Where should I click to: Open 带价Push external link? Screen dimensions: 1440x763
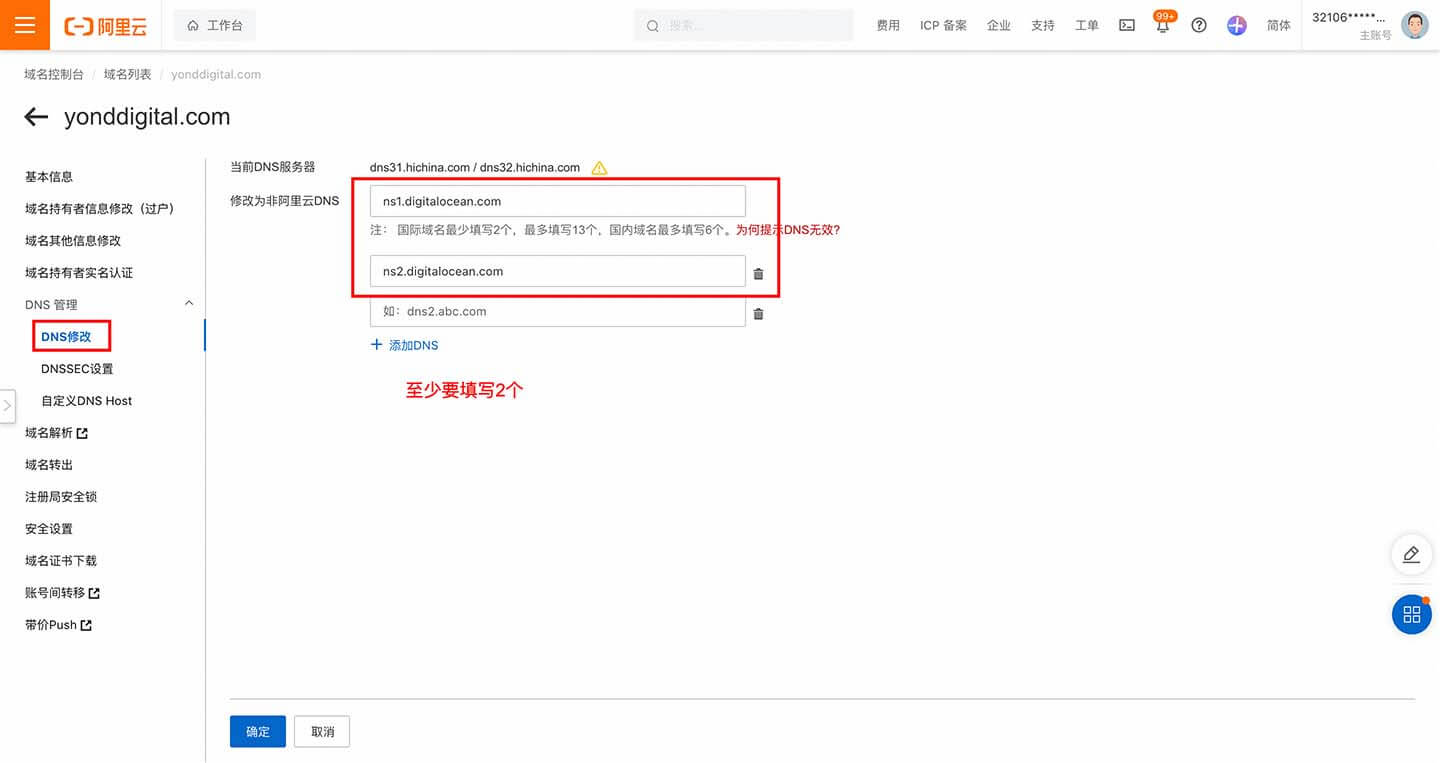pos(58,625)
